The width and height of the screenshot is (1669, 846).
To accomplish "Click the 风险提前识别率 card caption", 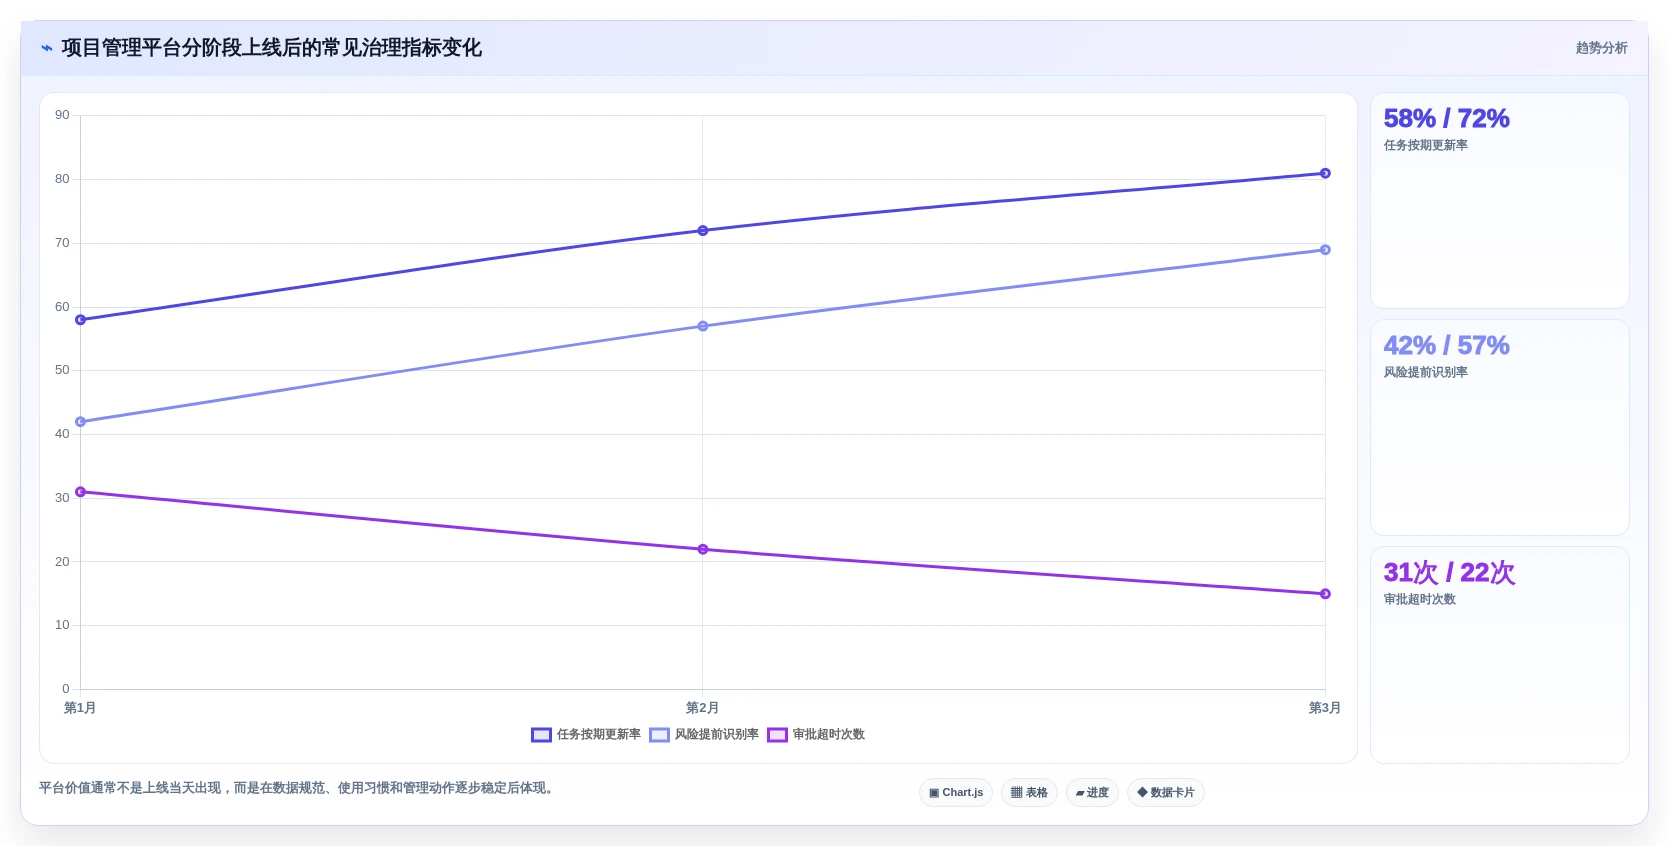I will coord(1426,373).
